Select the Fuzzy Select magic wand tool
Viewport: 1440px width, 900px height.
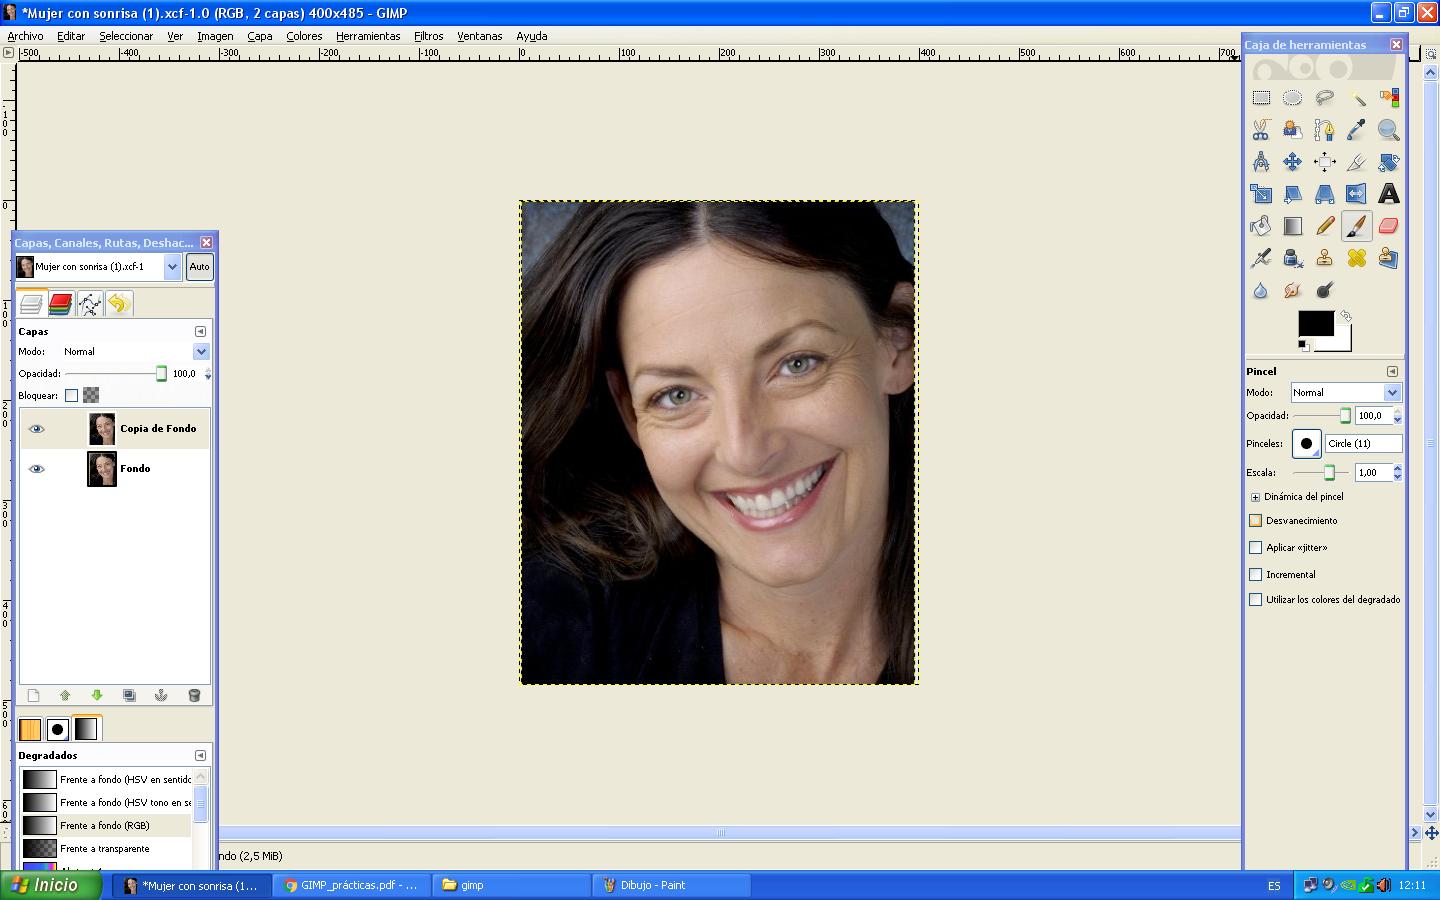point(1357,98)
